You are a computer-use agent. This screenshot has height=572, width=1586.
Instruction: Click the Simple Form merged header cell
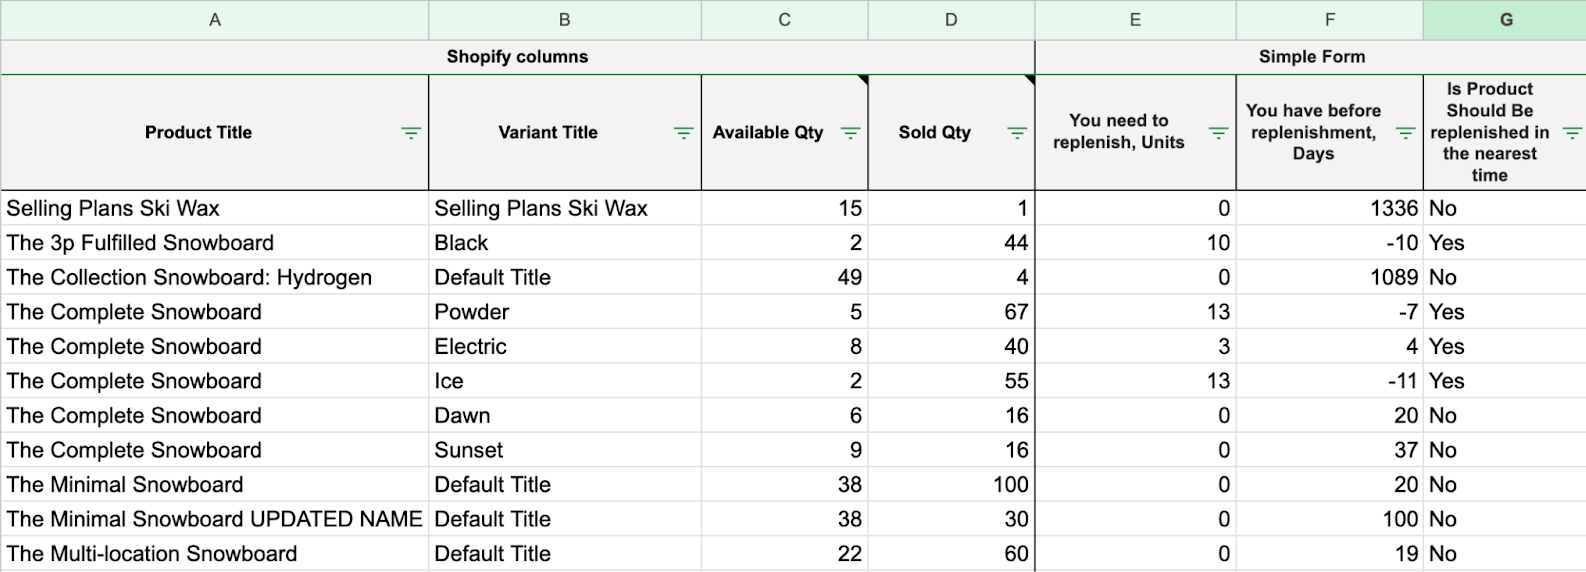1311,57
